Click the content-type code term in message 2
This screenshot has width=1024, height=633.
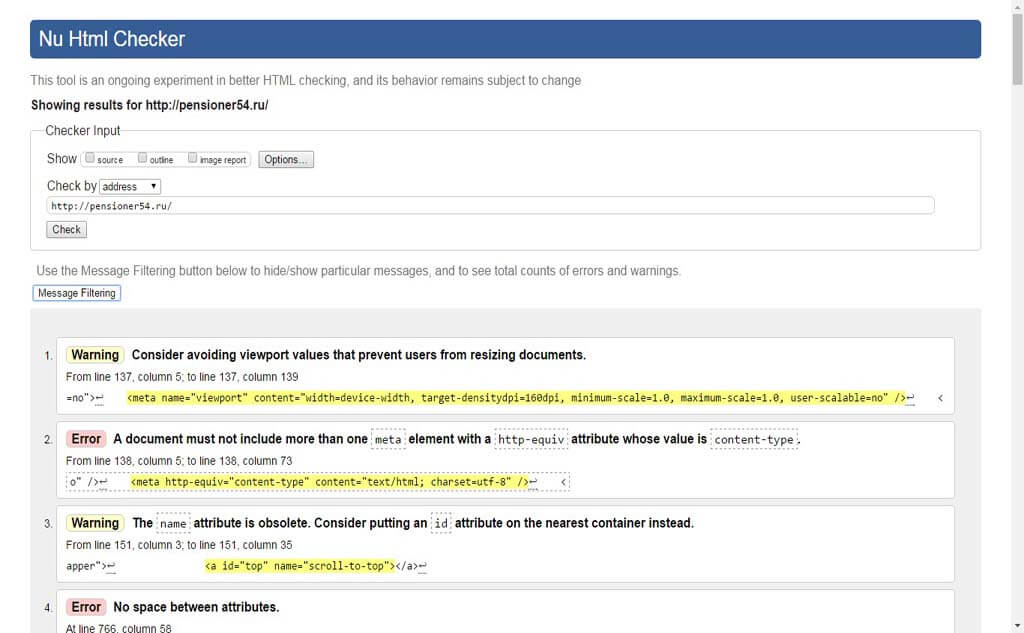tap(754, 439)
